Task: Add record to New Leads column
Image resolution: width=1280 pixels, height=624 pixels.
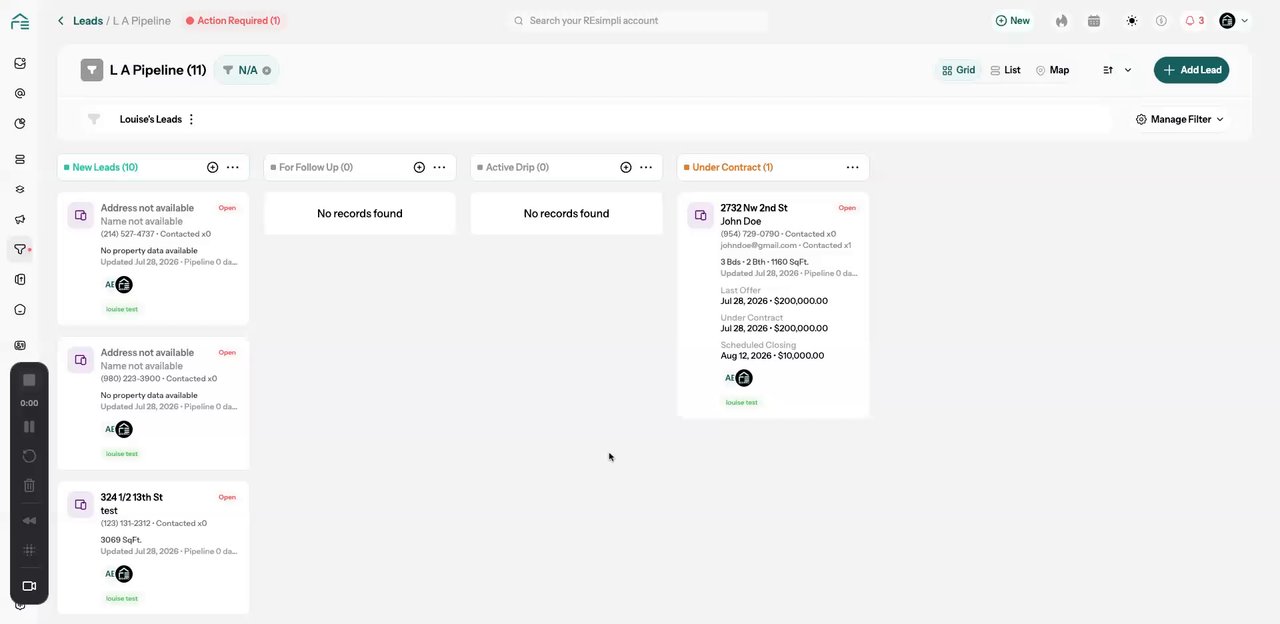Action: coord(212,167)
